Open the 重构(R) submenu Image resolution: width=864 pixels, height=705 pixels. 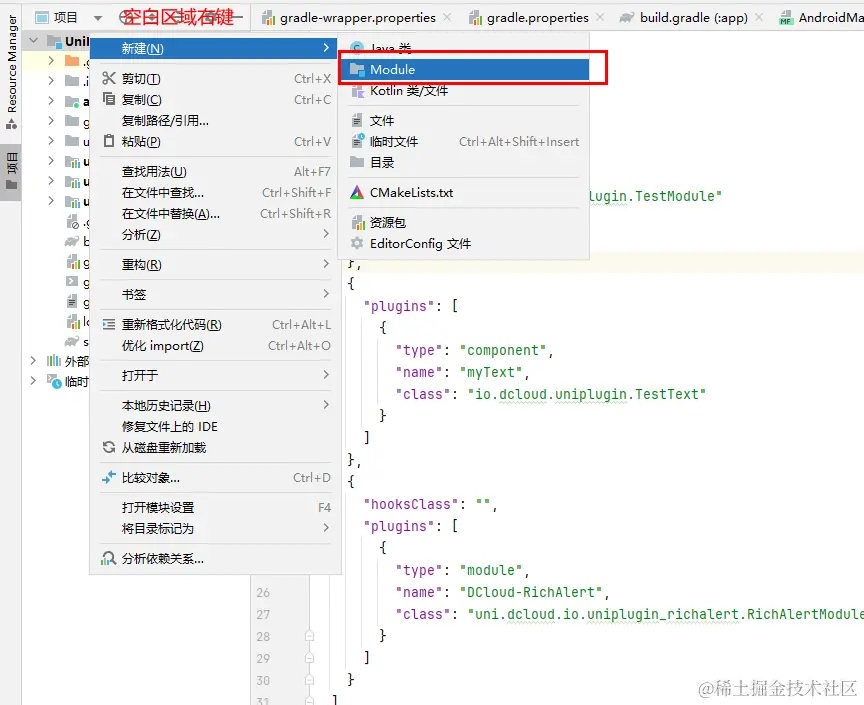215,265
